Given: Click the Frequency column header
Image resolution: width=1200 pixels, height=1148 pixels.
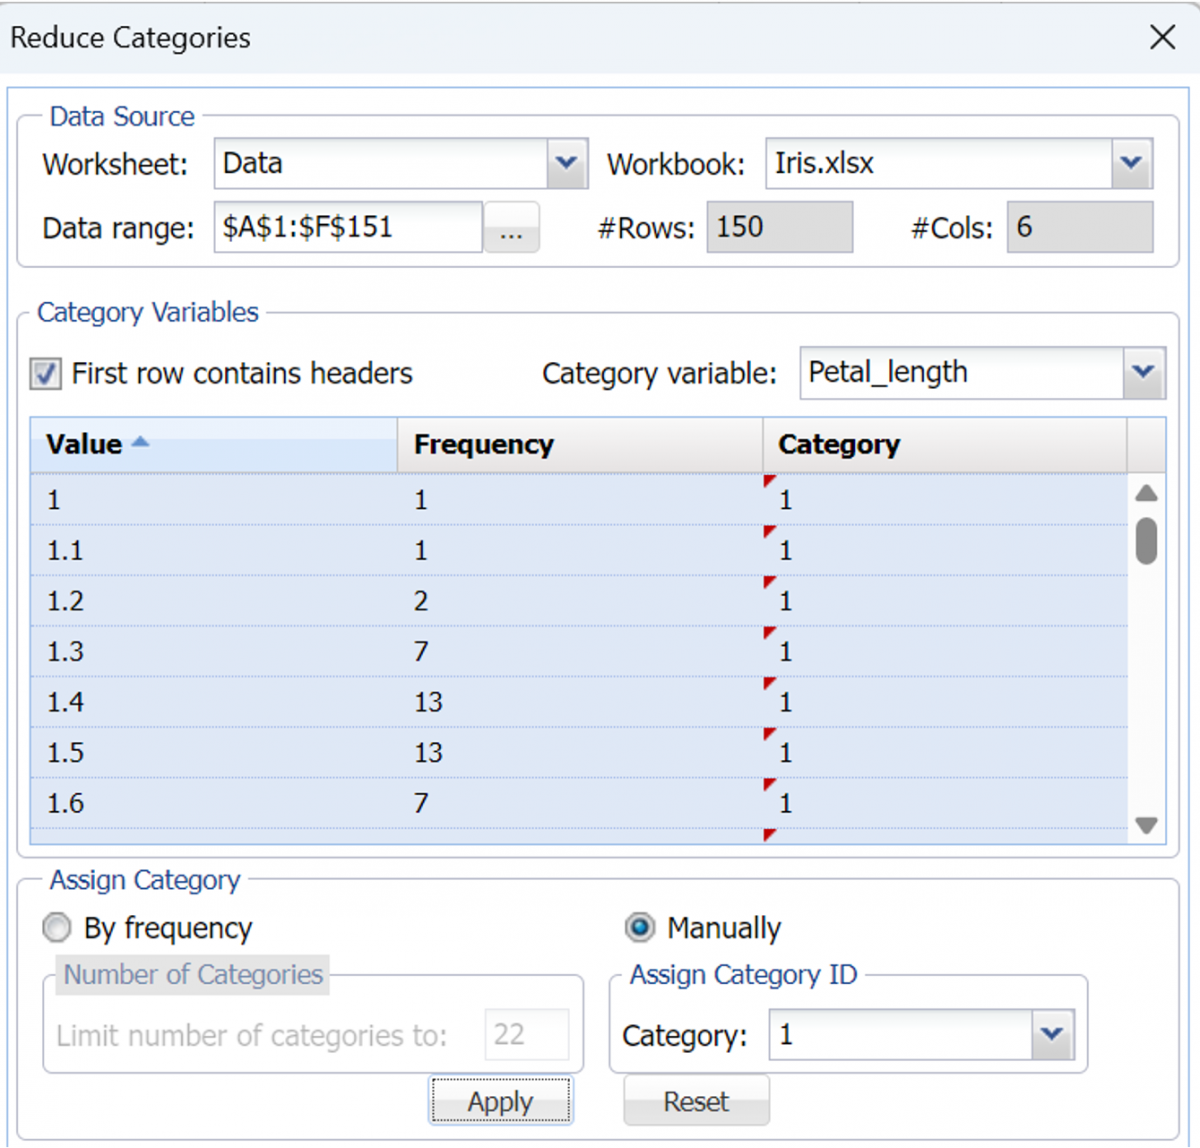Looking at the screenshot, I should pos(484,444).
